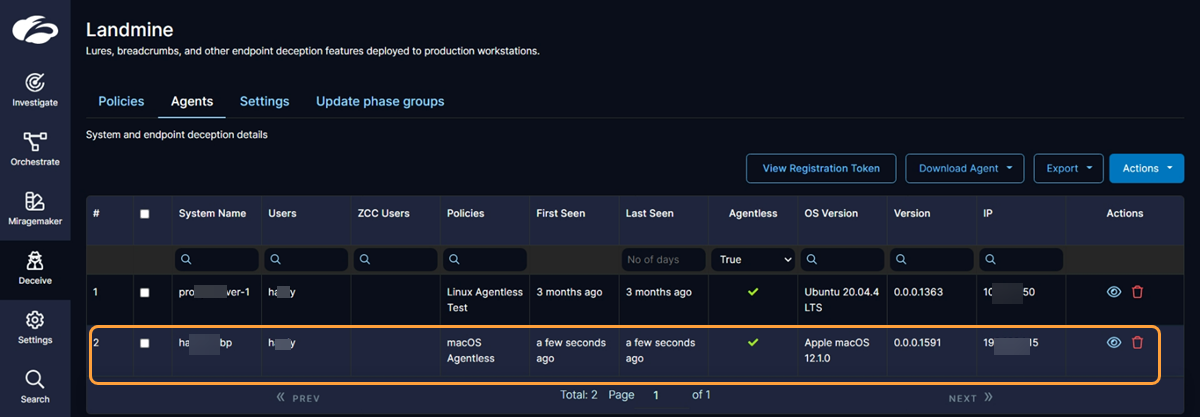Switch to the Policies tab
Screen dimensions: 1200x417
click(x=121, y=102)
